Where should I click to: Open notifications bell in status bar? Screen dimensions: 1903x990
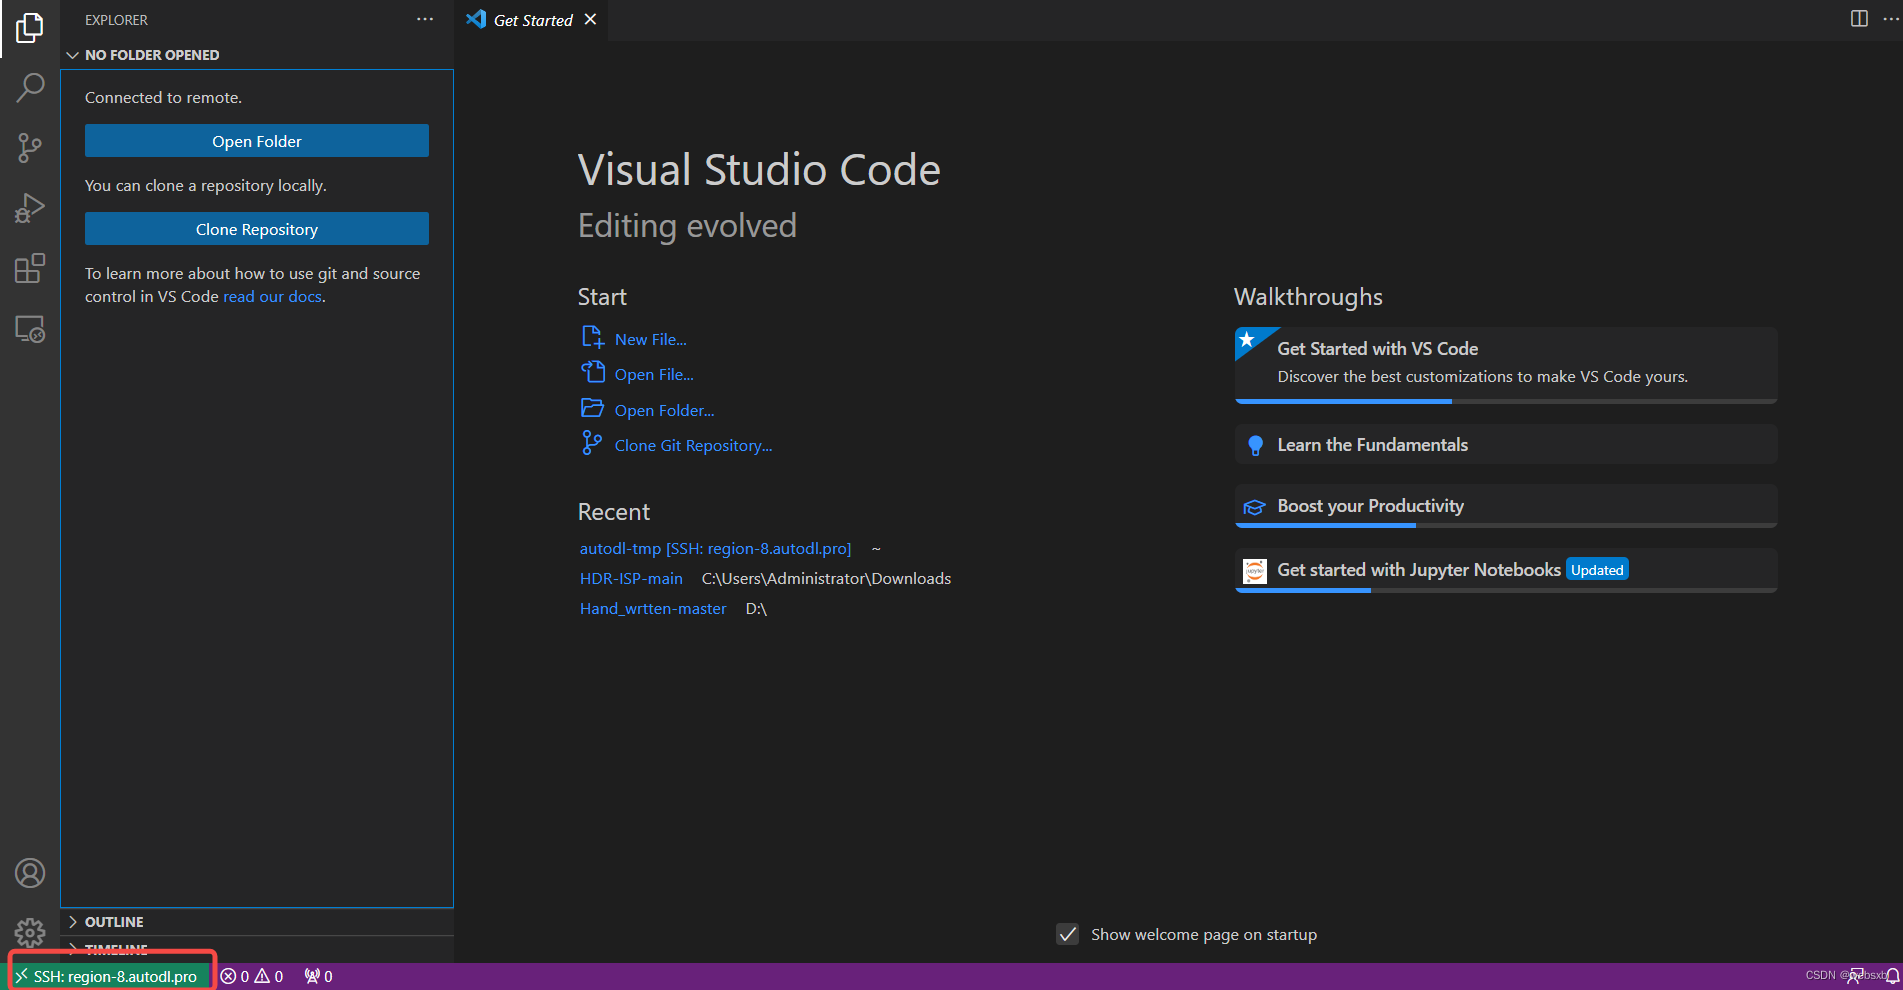coord(1892,977)
